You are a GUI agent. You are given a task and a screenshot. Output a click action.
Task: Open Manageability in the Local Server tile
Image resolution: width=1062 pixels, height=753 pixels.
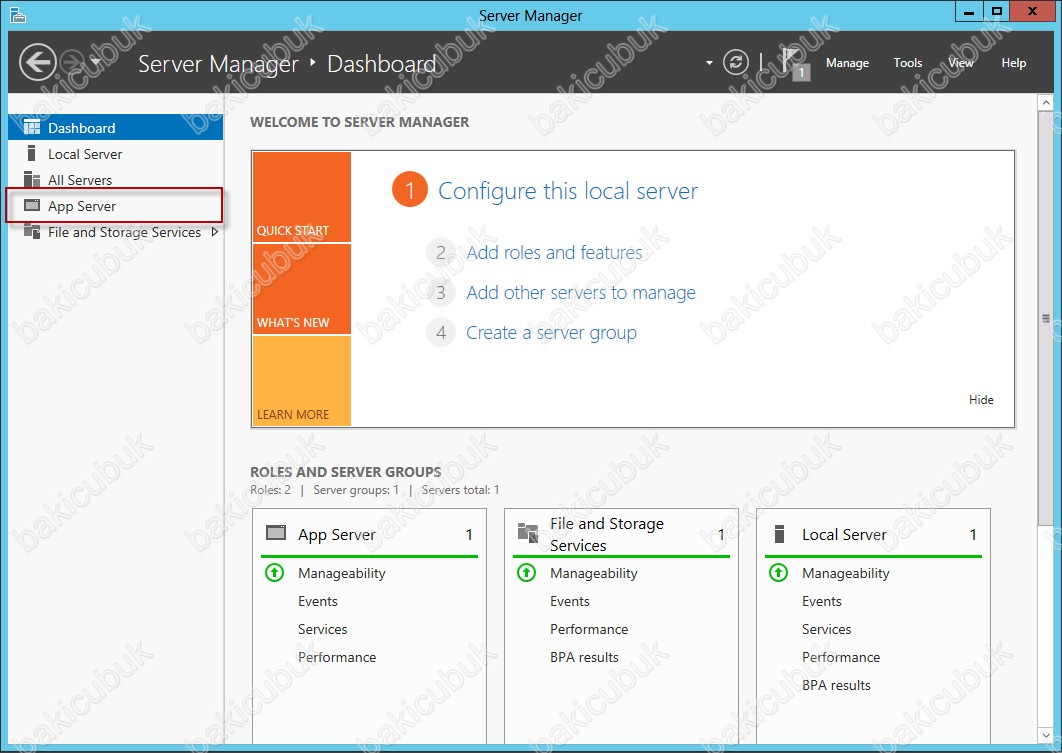[x=845, y=573]
